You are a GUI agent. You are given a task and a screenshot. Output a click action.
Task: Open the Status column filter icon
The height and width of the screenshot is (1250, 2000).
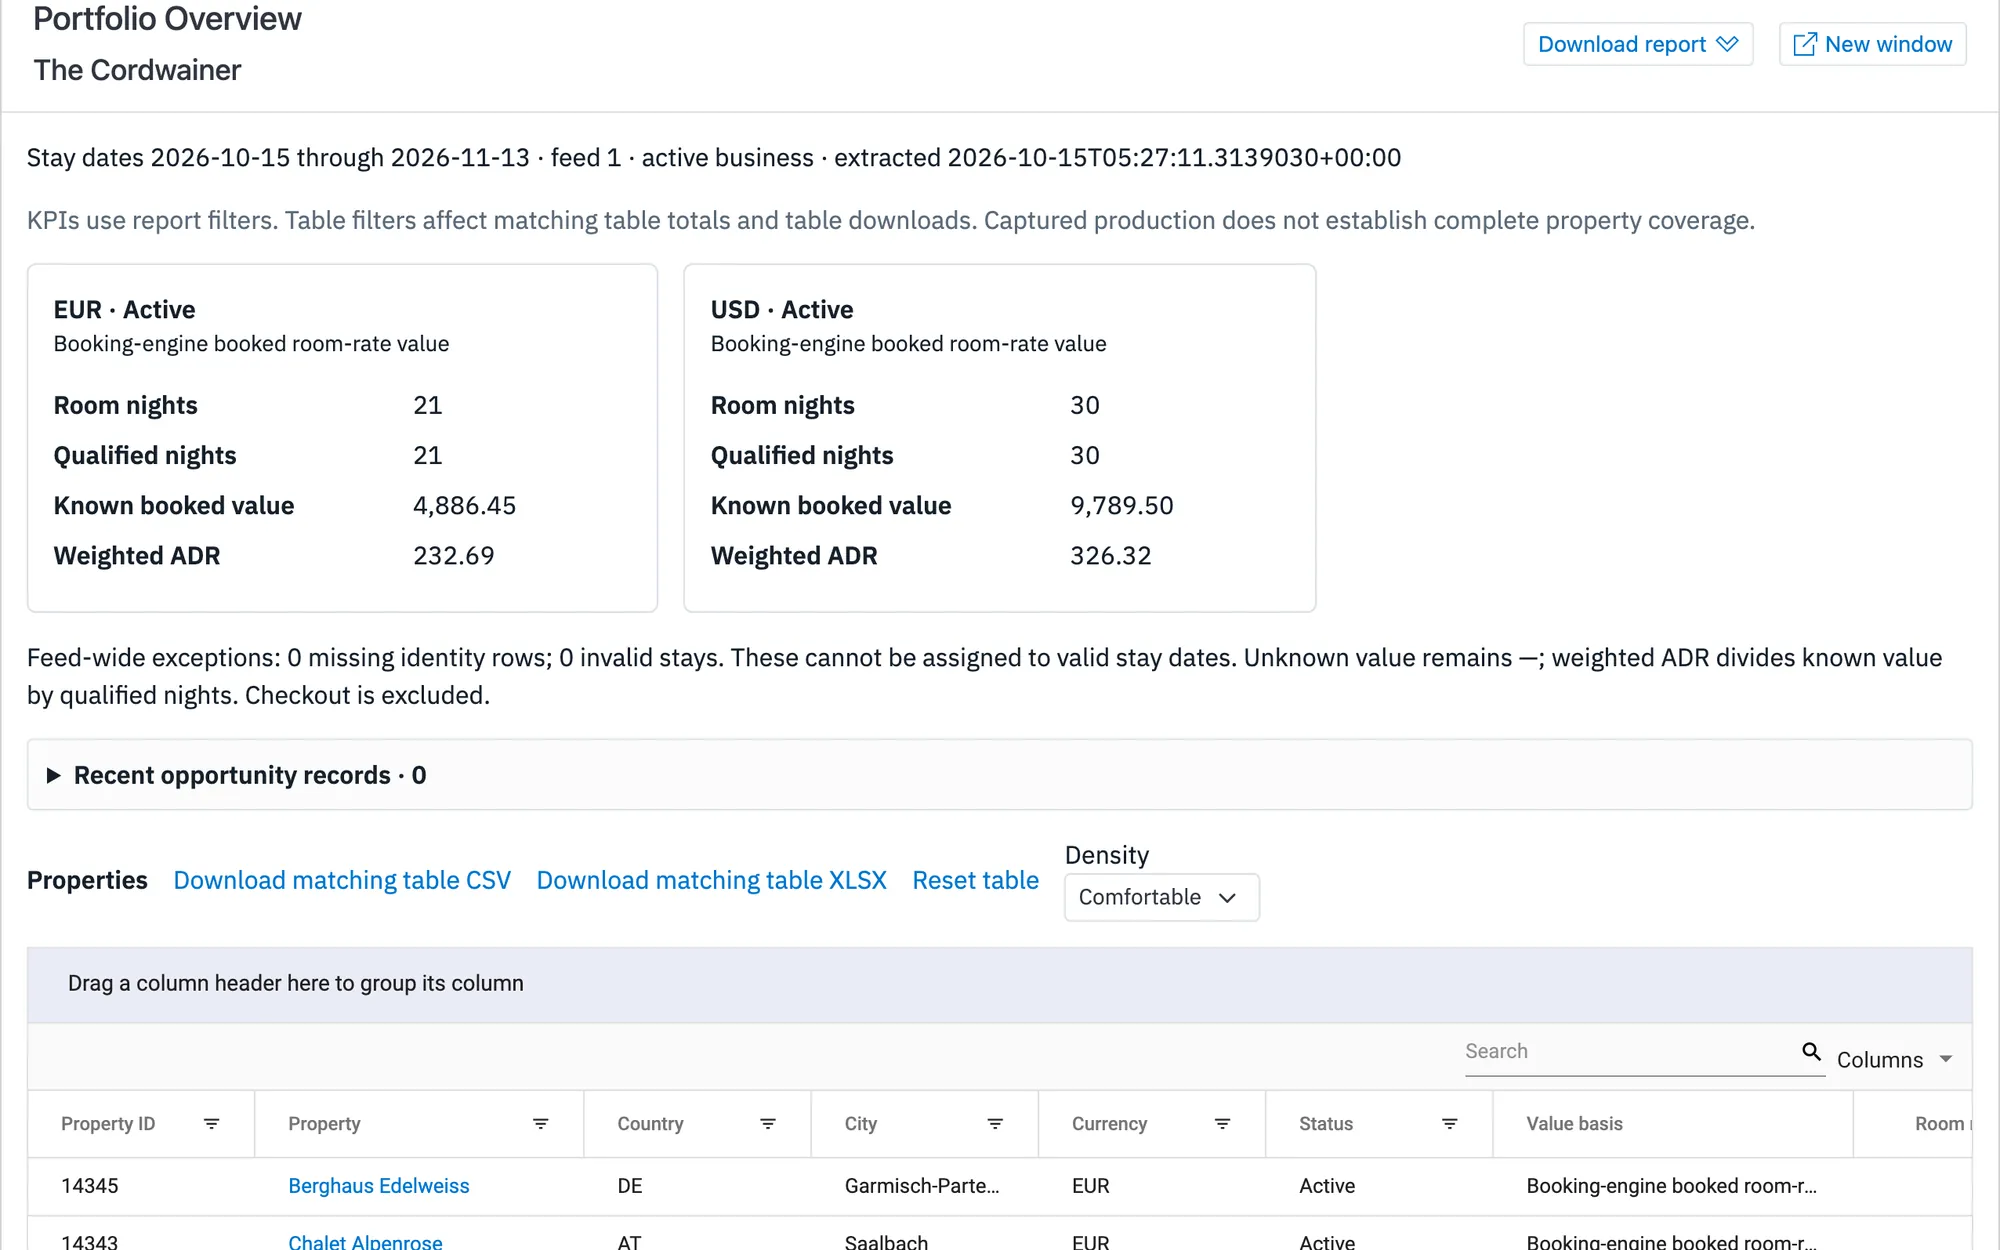pos(1449,1124)
